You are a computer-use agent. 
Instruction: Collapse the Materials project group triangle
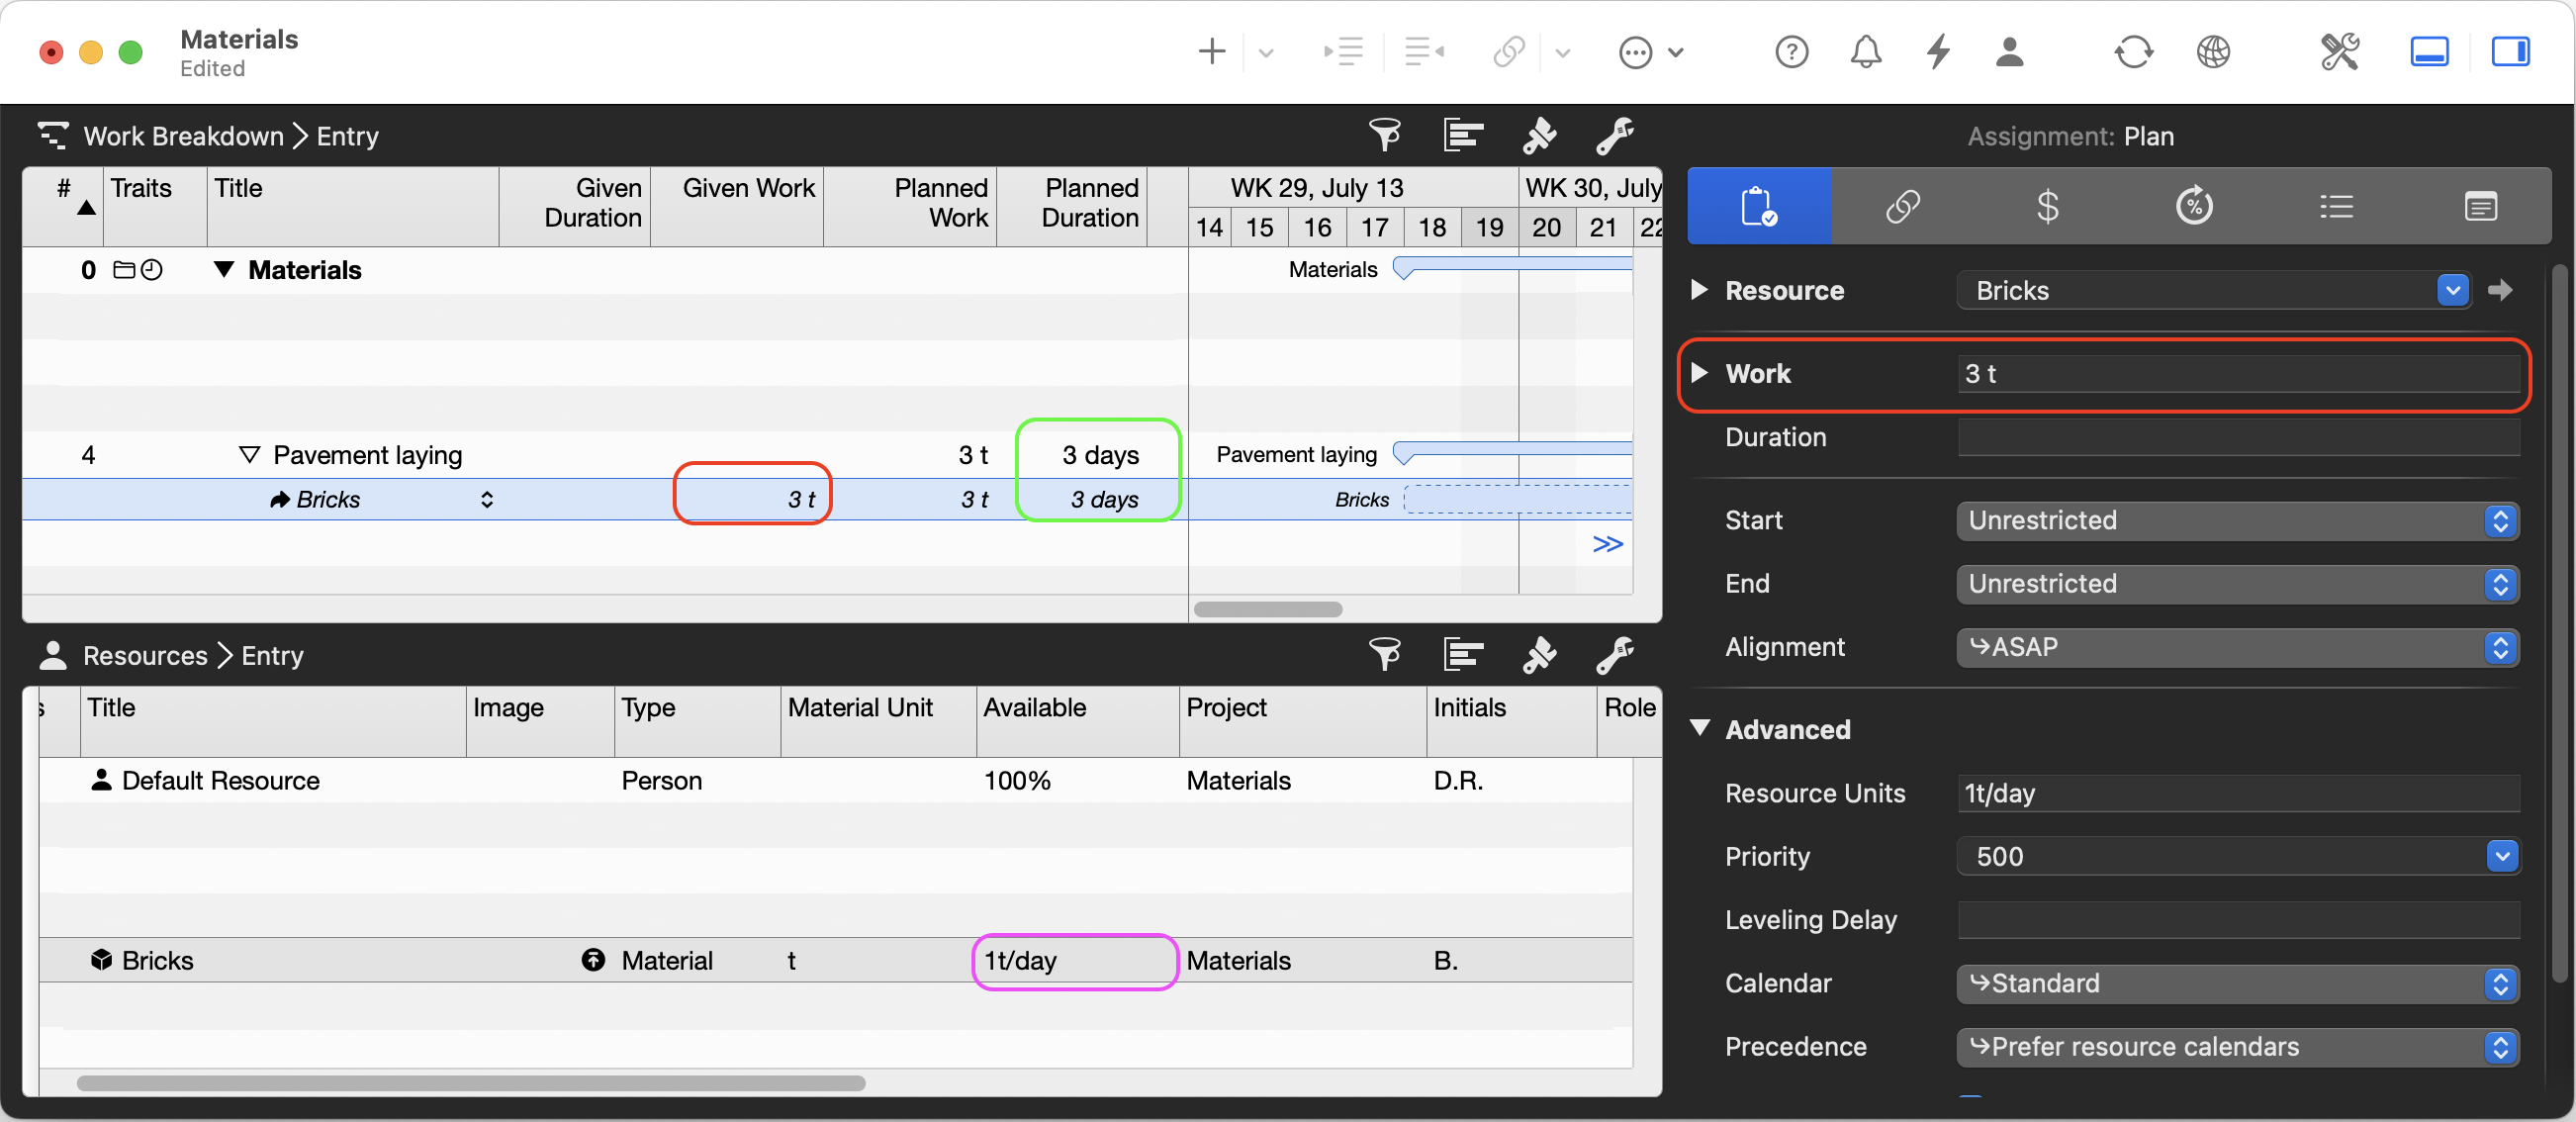pyautogui.click(x=224, y=270)
